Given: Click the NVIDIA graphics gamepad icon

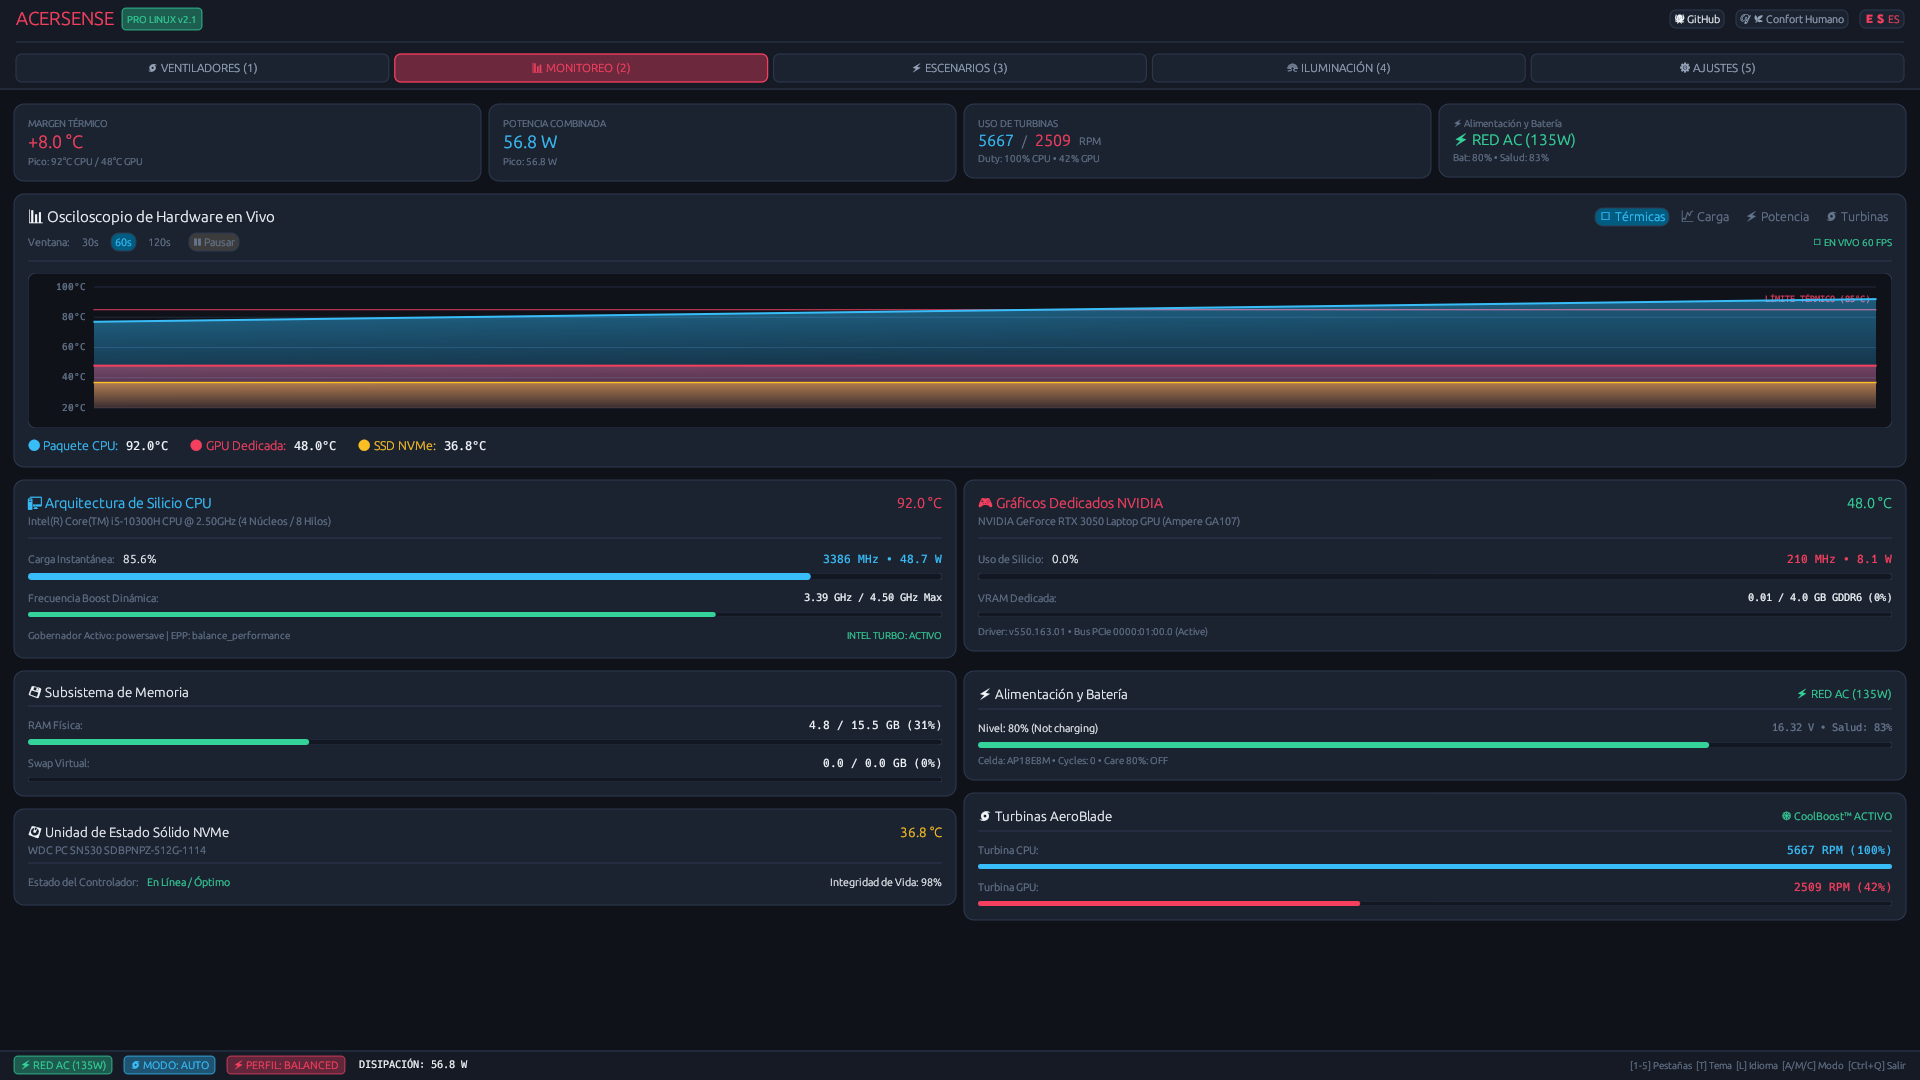Looking at the screenshot, I should tap(985, 503).
